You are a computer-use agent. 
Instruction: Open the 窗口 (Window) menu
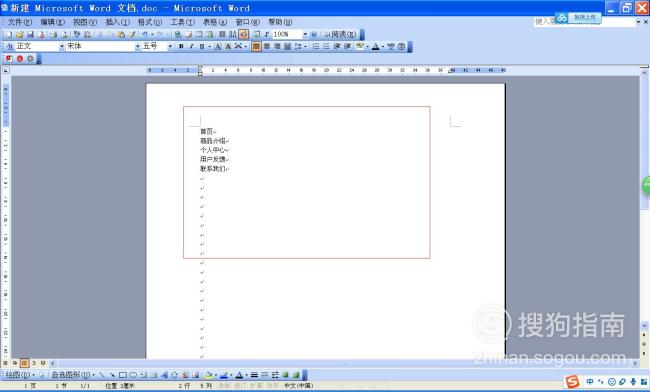248,22
